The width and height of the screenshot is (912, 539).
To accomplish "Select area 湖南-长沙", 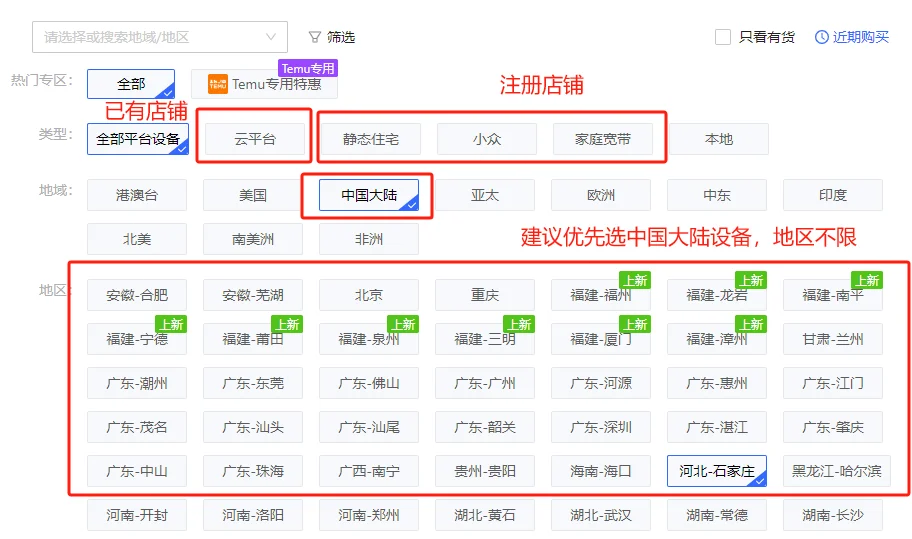I will (x=833, y=515).
